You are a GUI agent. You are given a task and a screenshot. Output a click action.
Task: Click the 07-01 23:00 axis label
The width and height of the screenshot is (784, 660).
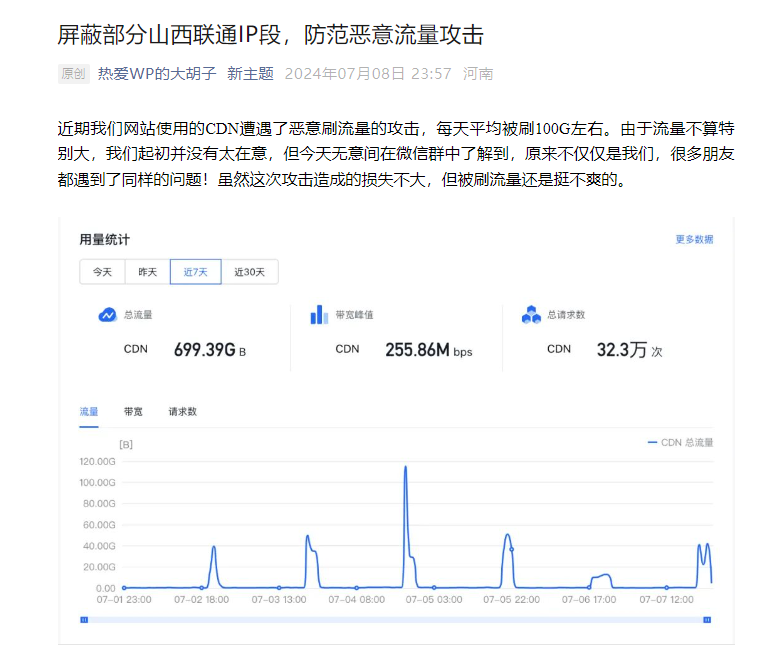click(124, 600)
